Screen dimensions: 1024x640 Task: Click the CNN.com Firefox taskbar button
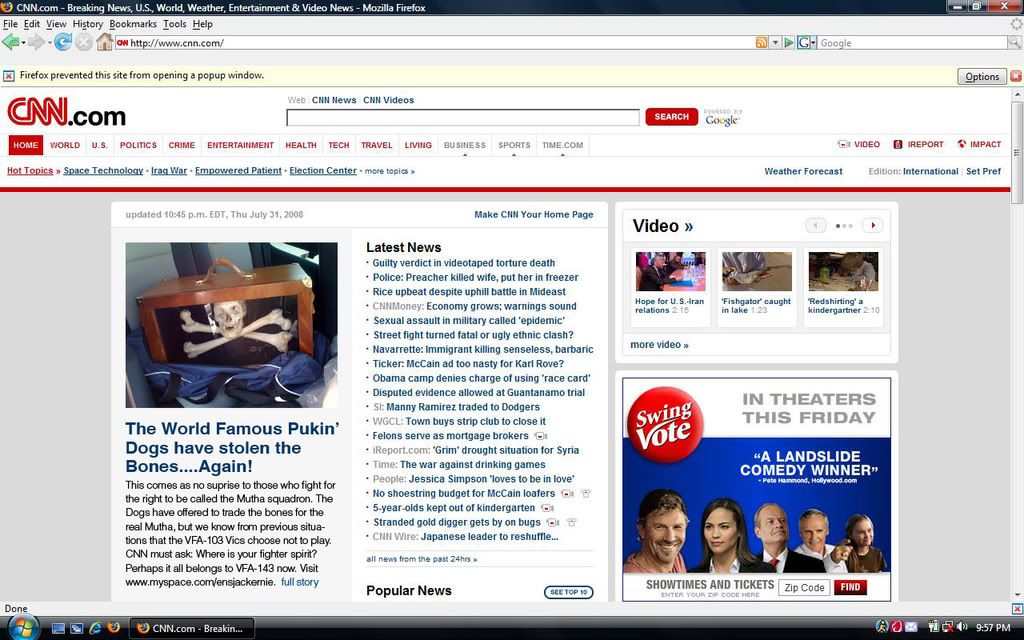point(191,628)
